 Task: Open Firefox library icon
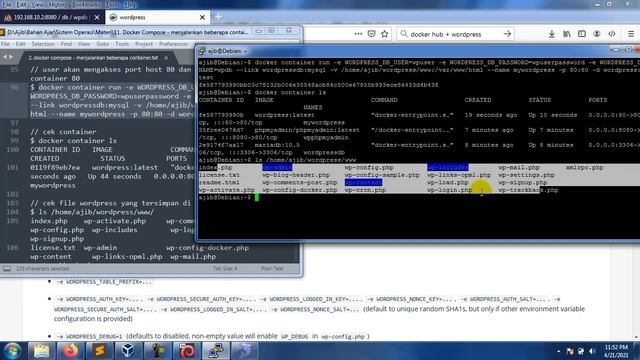[x=567, y=34]
